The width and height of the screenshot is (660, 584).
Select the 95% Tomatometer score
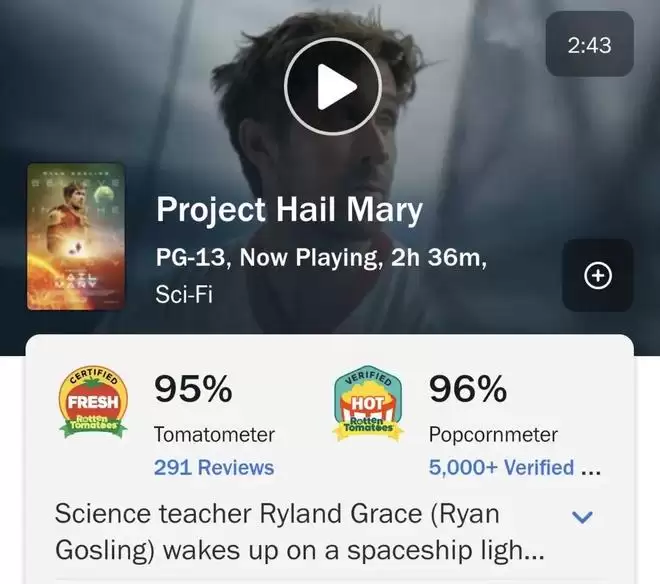[x=193, y=391]
